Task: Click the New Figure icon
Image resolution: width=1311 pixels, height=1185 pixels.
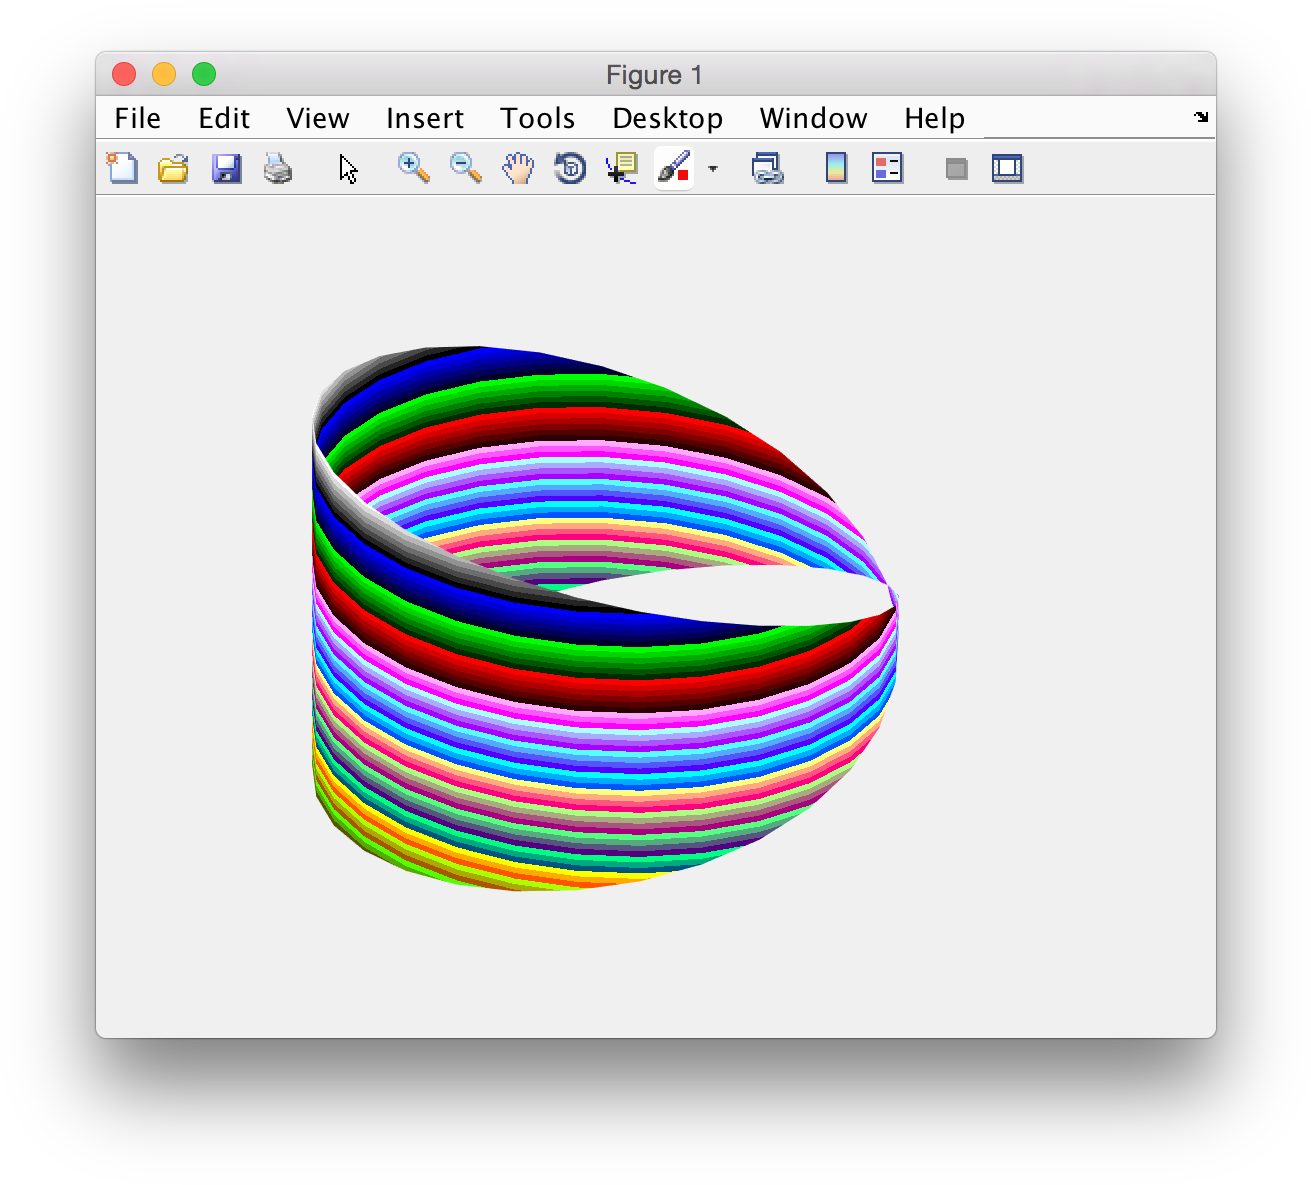Action: [122, 168]
